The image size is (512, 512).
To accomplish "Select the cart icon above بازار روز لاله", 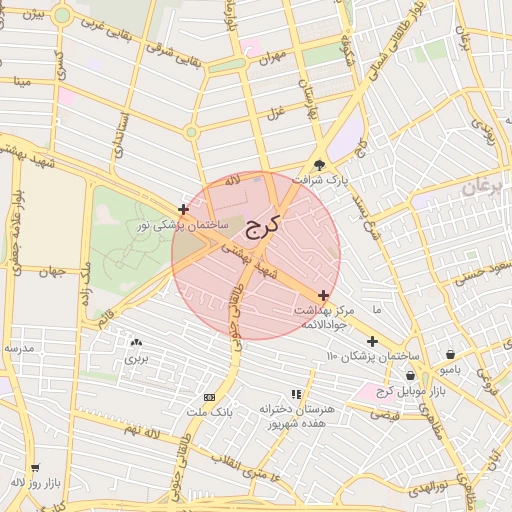I will pos(35,468).
